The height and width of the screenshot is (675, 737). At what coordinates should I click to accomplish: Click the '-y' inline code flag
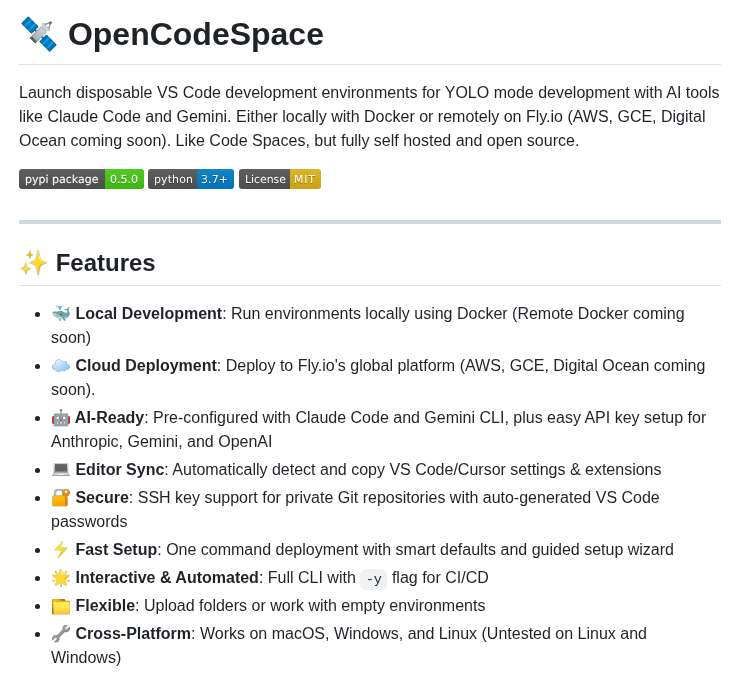click(x=373, y=578)
